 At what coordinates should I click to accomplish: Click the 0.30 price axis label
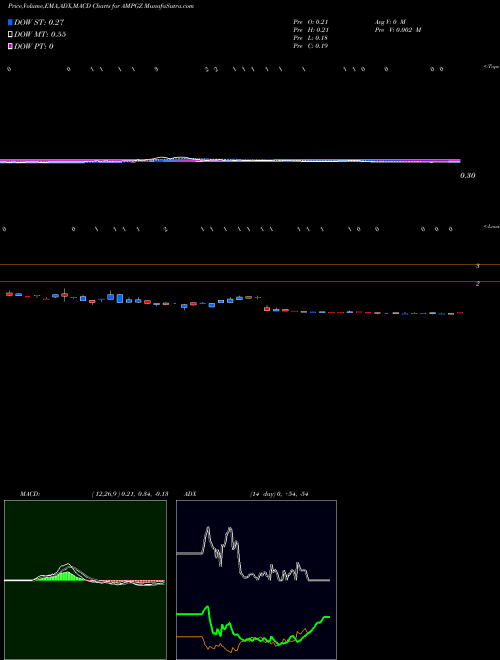467,176
